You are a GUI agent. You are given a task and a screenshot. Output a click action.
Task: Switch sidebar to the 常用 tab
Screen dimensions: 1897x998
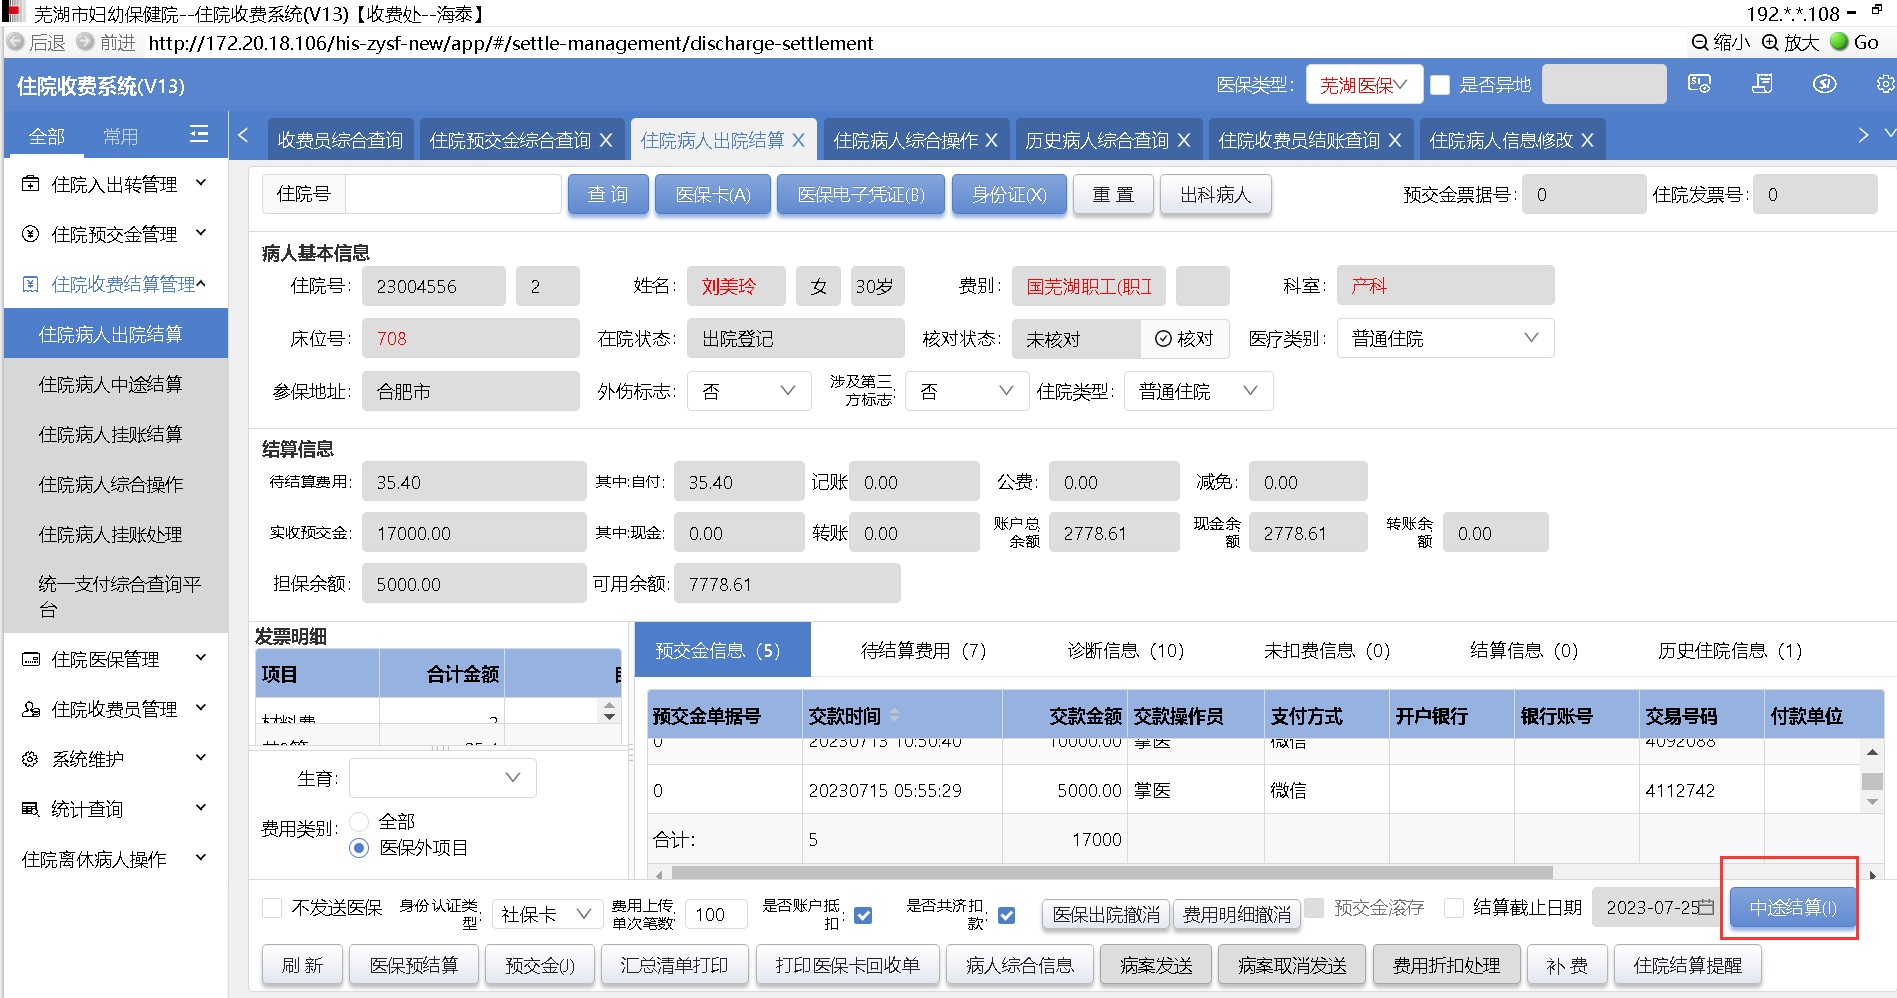tap(121, 136)
